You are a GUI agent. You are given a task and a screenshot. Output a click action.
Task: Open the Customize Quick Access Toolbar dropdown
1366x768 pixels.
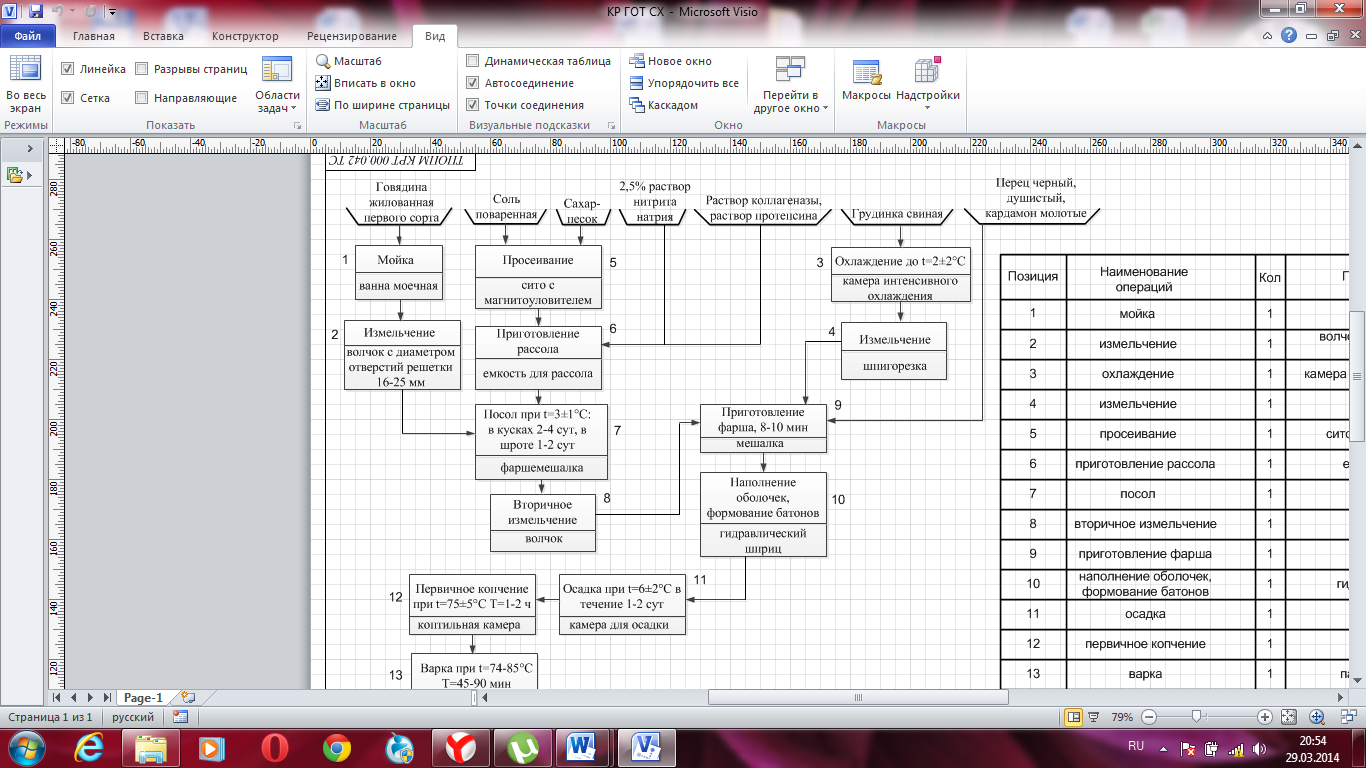111,13
